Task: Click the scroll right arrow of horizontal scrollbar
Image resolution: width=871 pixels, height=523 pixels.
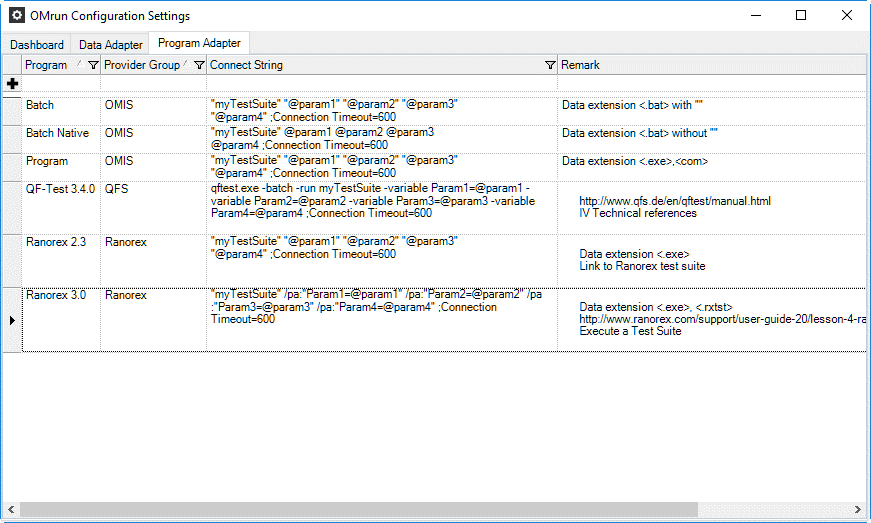Action: point(858,509)
